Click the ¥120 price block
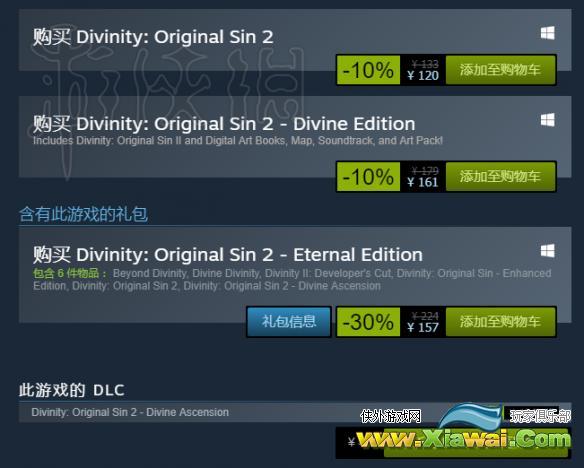 tap(423, 70)
